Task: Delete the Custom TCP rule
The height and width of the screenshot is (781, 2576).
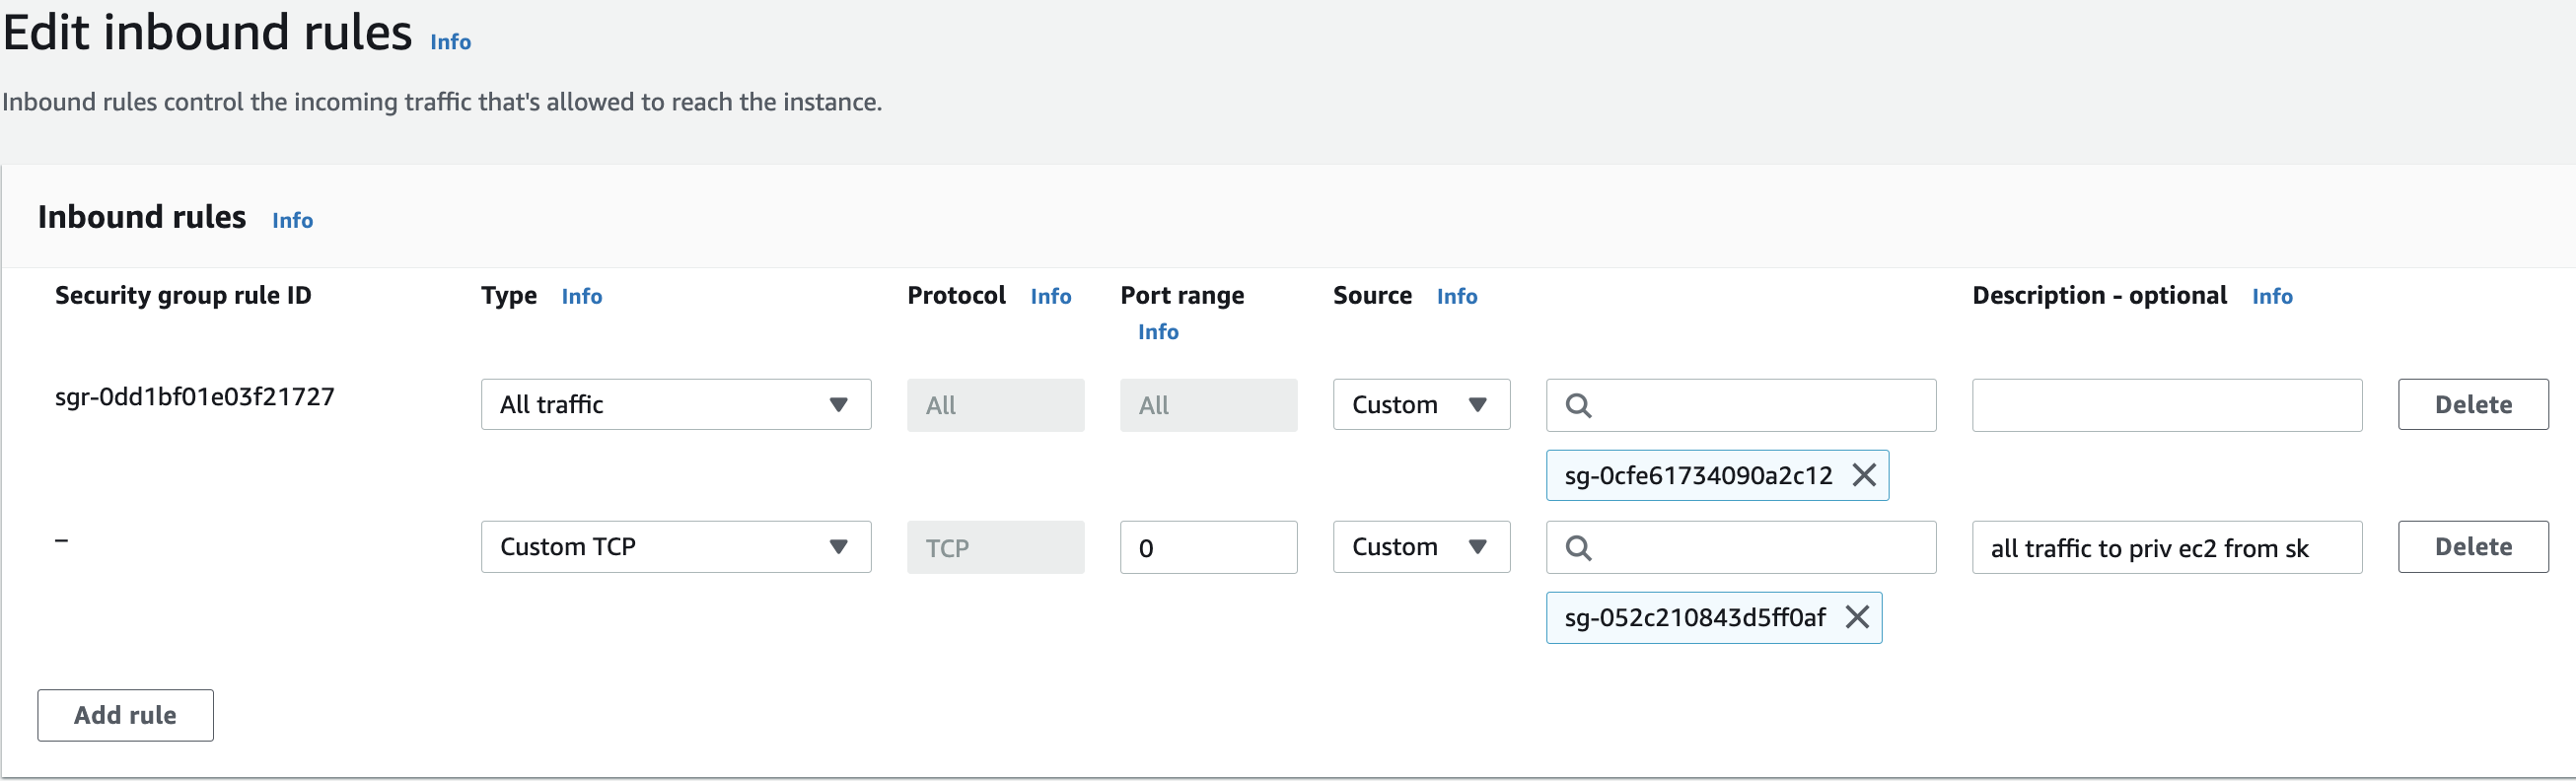Action: (x=2472, y=546)
